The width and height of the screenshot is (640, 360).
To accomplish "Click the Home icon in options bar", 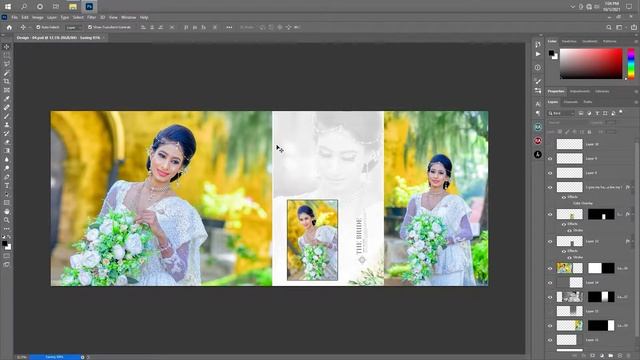I will 9,27.
